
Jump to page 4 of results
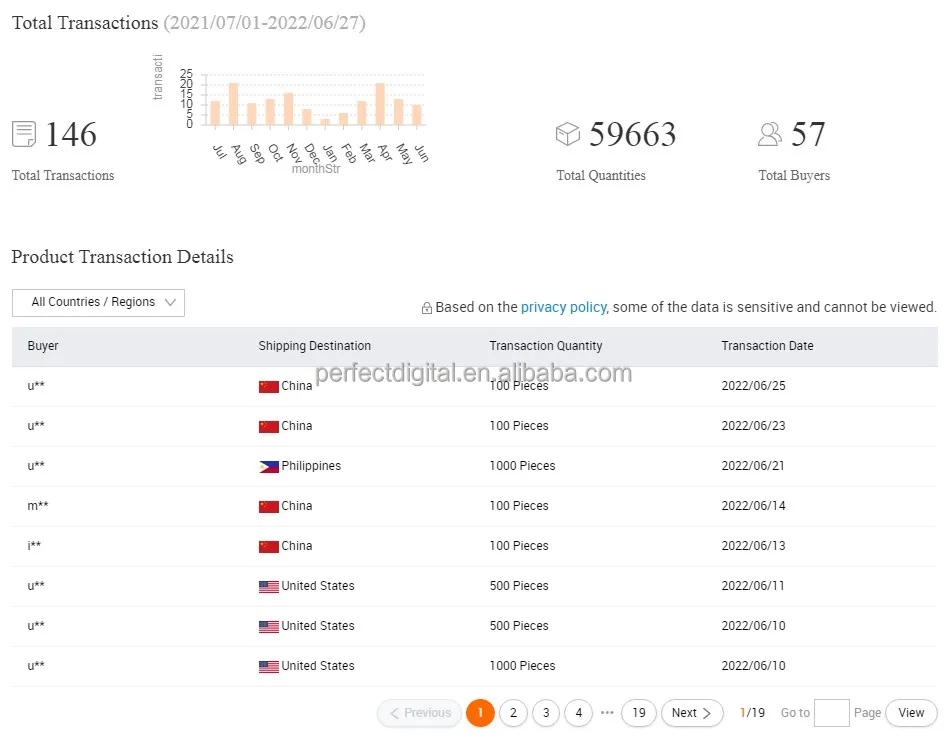pos(578,713)
